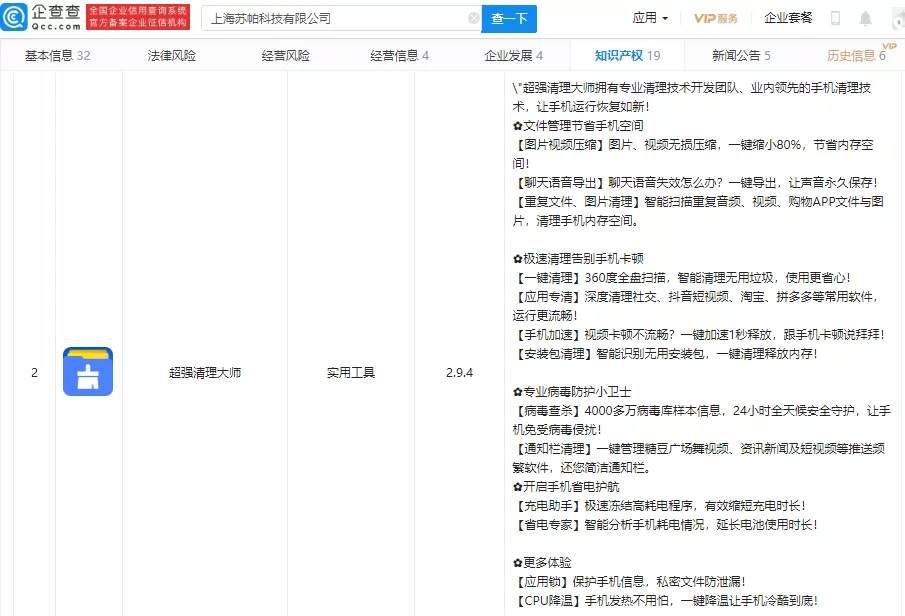Open the 企业套餐 link
This screenshot has height=616, width=905.
coord(788,18)
